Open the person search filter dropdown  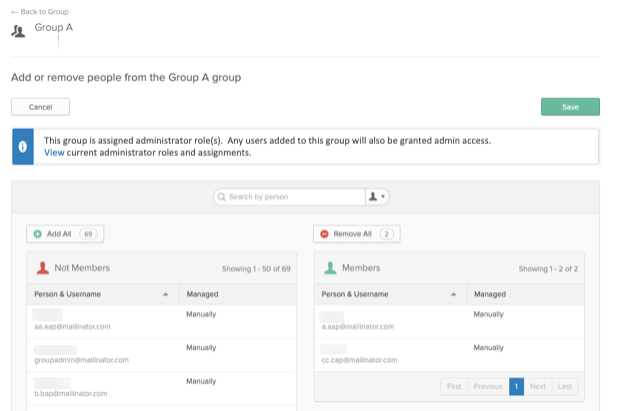pos(377,197)
